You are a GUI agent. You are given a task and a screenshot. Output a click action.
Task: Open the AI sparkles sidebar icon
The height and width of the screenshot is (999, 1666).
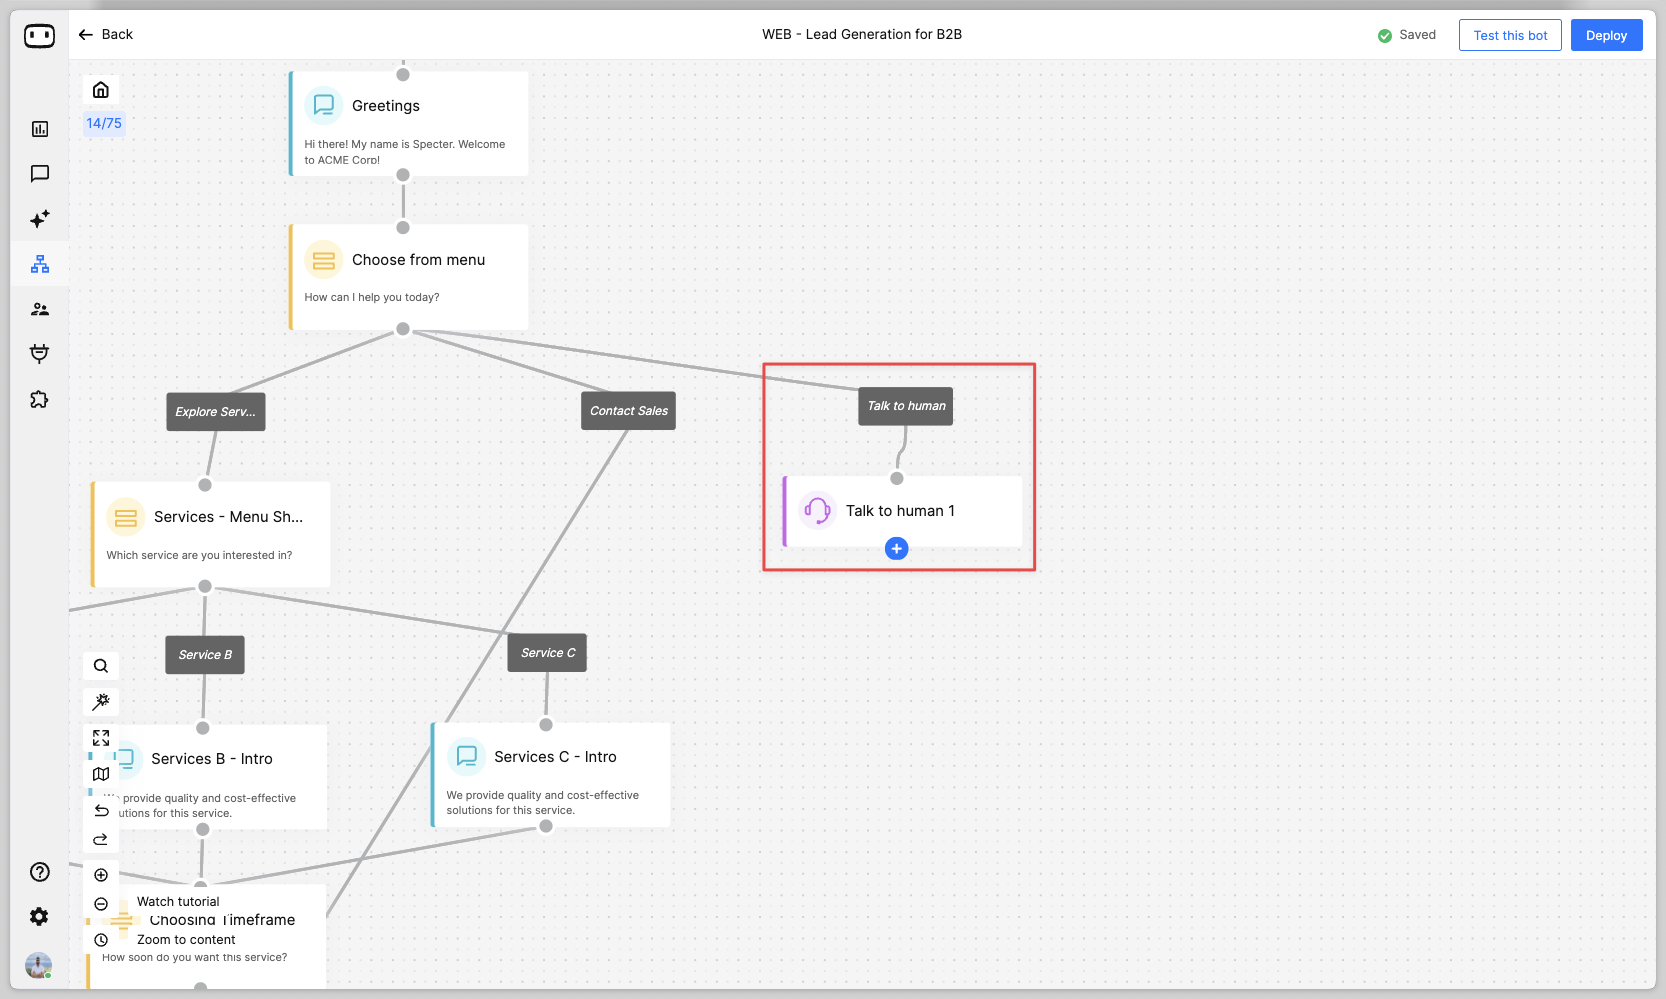tap(40, 219)
